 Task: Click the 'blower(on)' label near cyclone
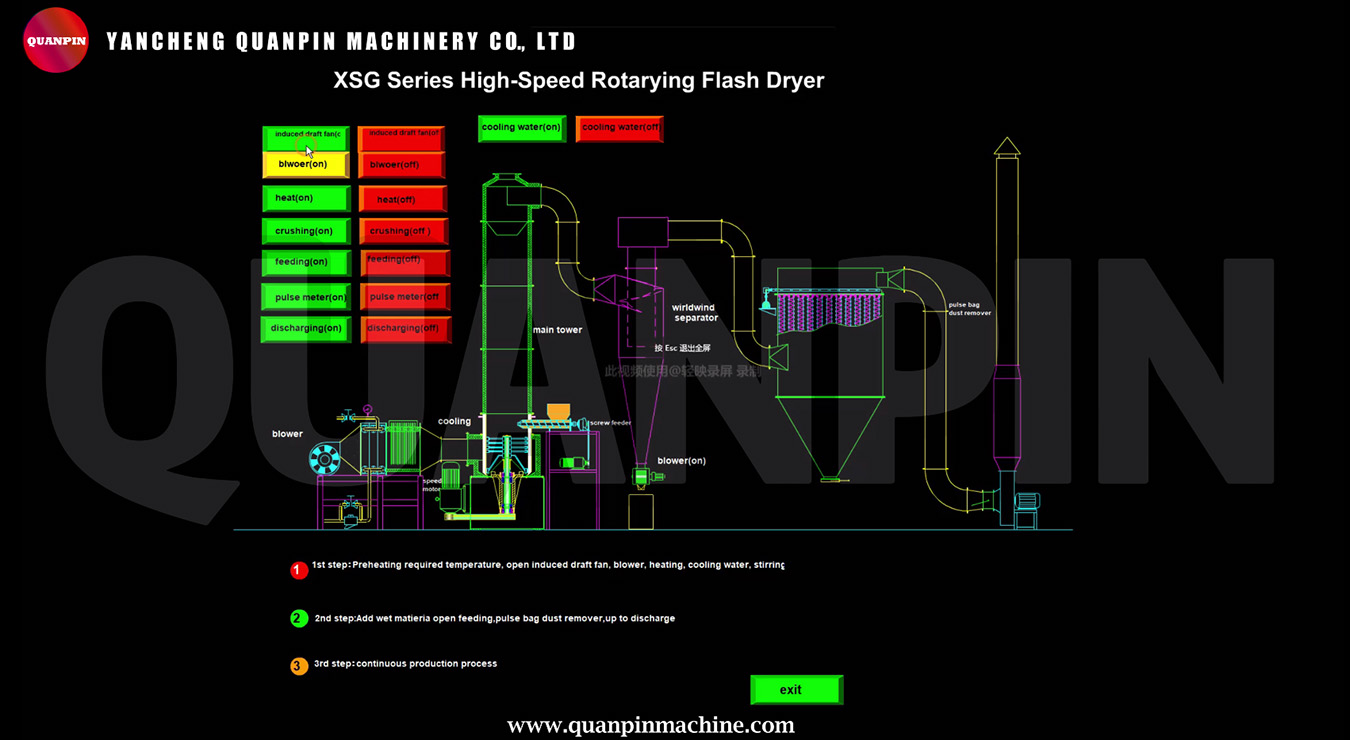click(x=681, y=461)
